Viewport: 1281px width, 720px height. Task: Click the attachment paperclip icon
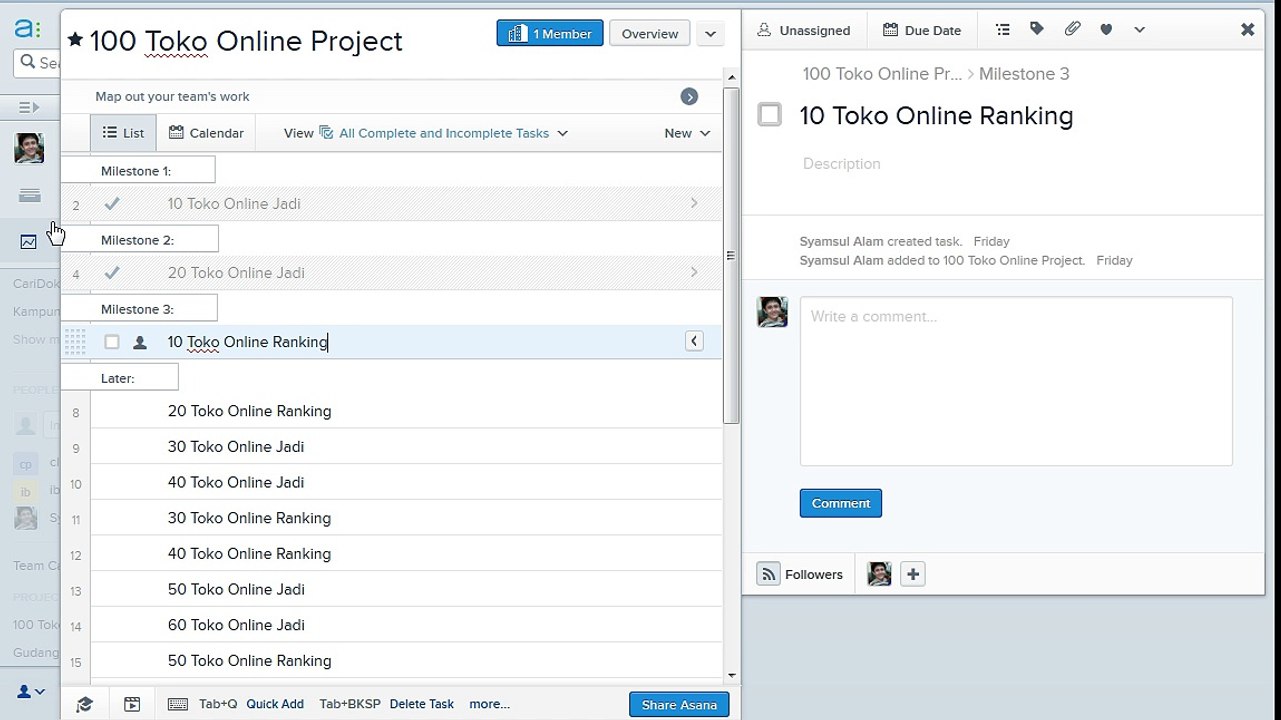(x=1072, y=30)
